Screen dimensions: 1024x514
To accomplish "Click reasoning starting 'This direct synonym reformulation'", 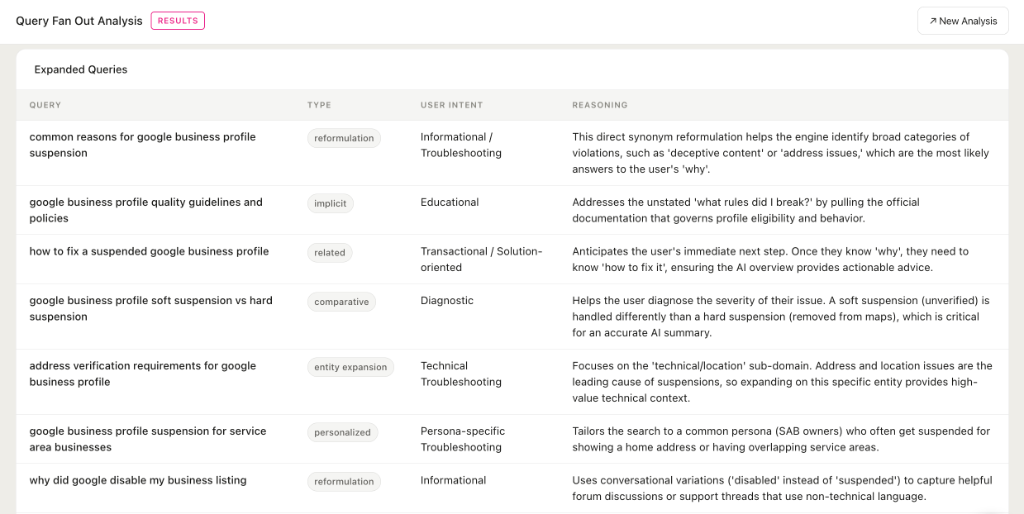I will coord(780,153).
